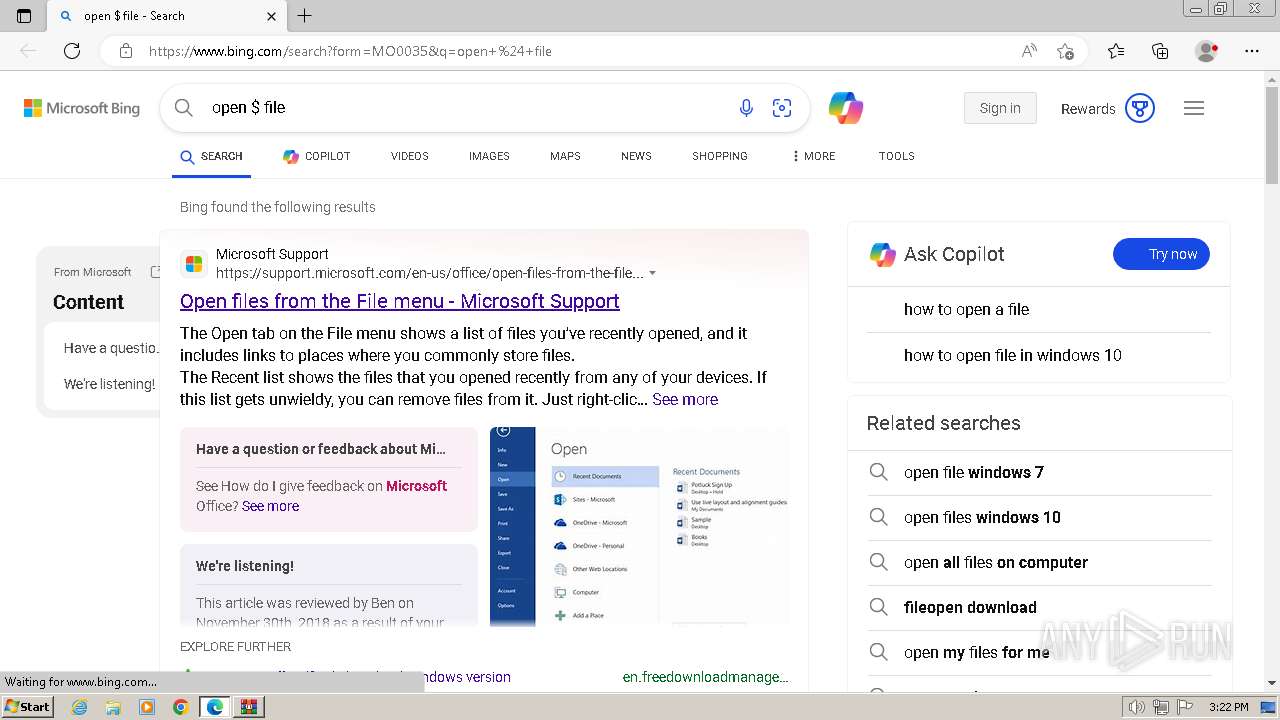Open the Bing hamburger menu
Viewport: 1280px width, 720px height.
[x=1194, y=108]
